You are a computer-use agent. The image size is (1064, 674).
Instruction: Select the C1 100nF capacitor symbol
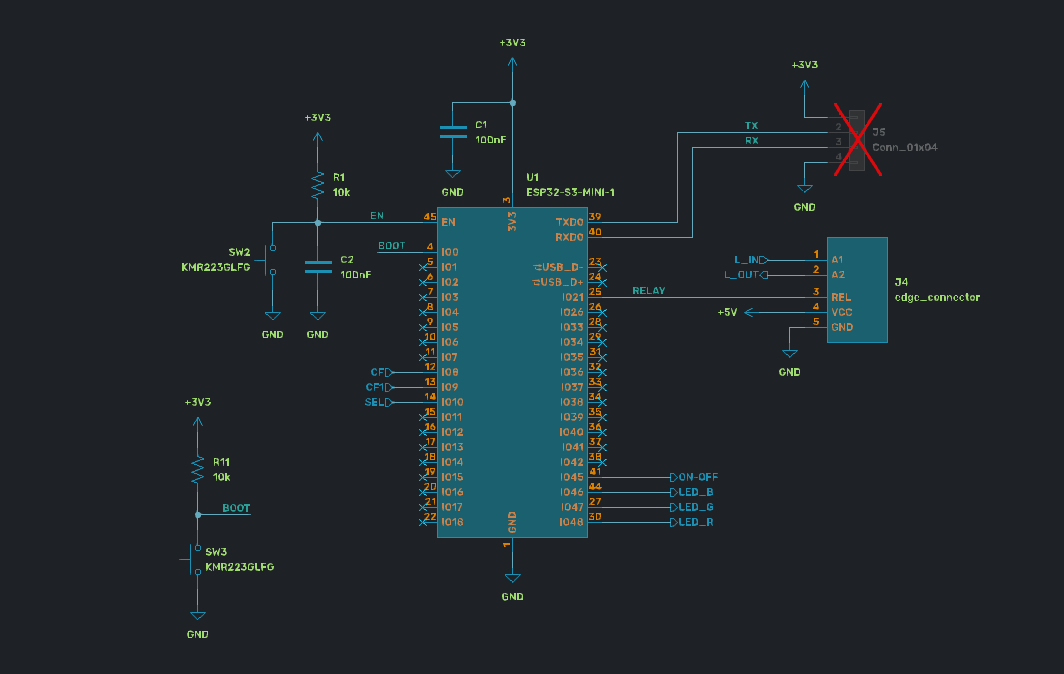[453, 132]
